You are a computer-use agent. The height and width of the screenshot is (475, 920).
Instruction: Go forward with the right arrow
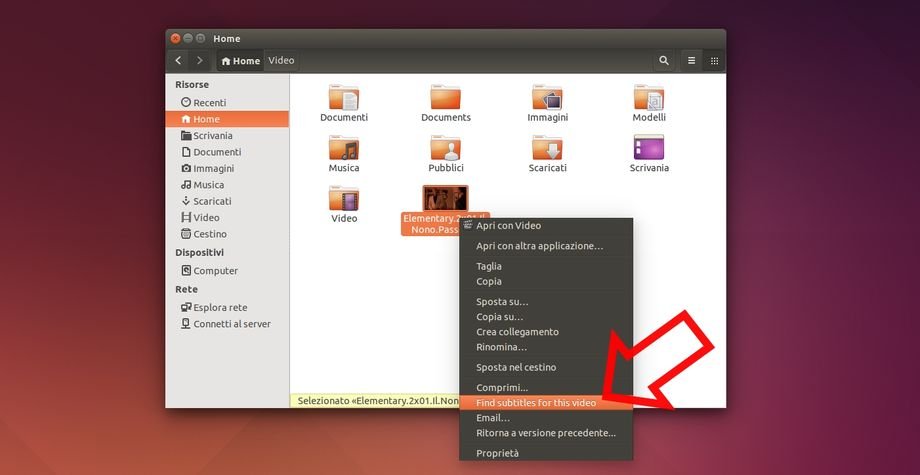click(199, 61)
